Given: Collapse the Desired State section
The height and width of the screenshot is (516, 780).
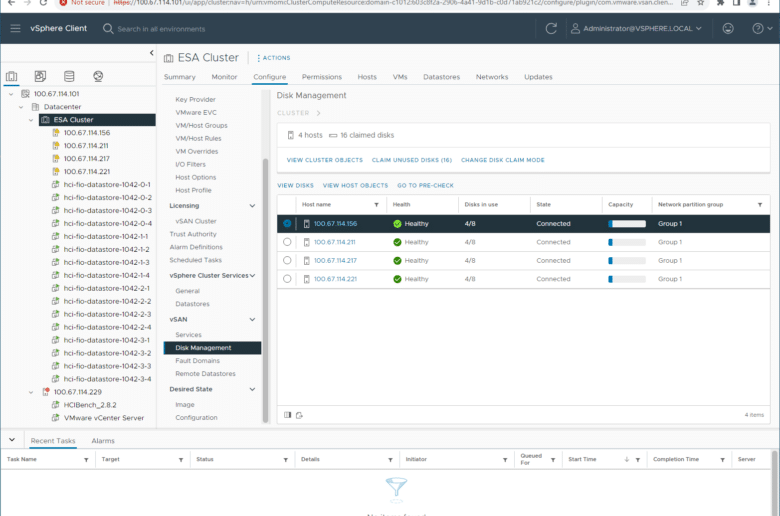Looking at the screenshot, I should click(x=252, y=389).
